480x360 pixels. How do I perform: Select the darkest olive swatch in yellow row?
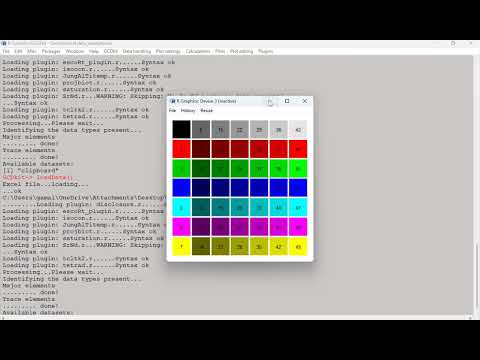coord(201,247)
